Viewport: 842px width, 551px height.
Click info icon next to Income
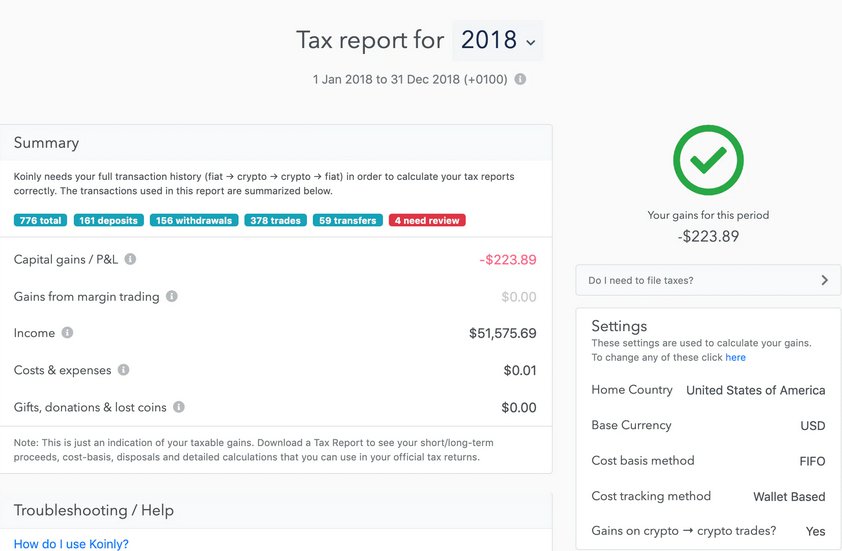click(x=67, y=332)
